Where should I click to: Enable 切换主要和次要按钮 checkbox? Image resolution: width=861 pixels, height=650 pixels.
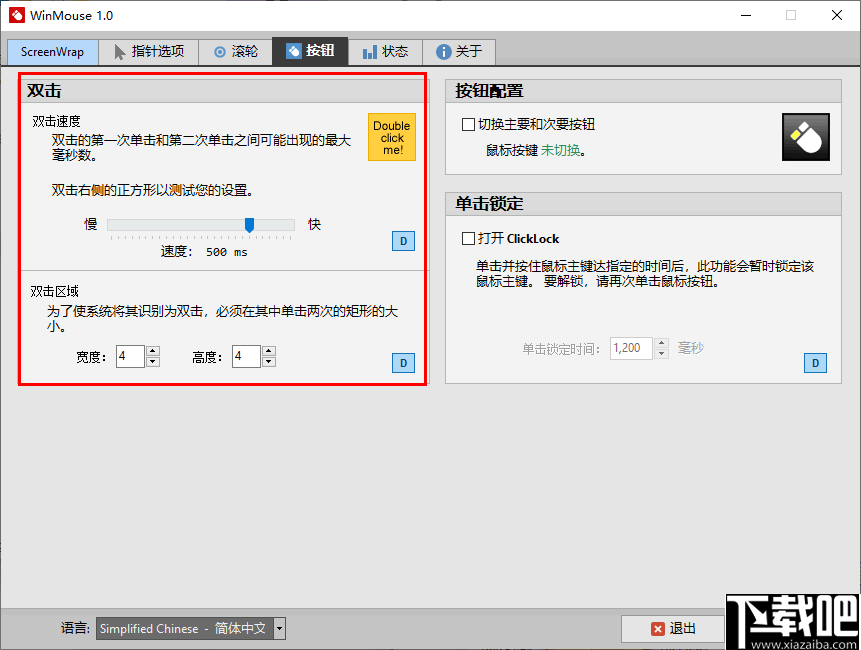tap(467, 123)
